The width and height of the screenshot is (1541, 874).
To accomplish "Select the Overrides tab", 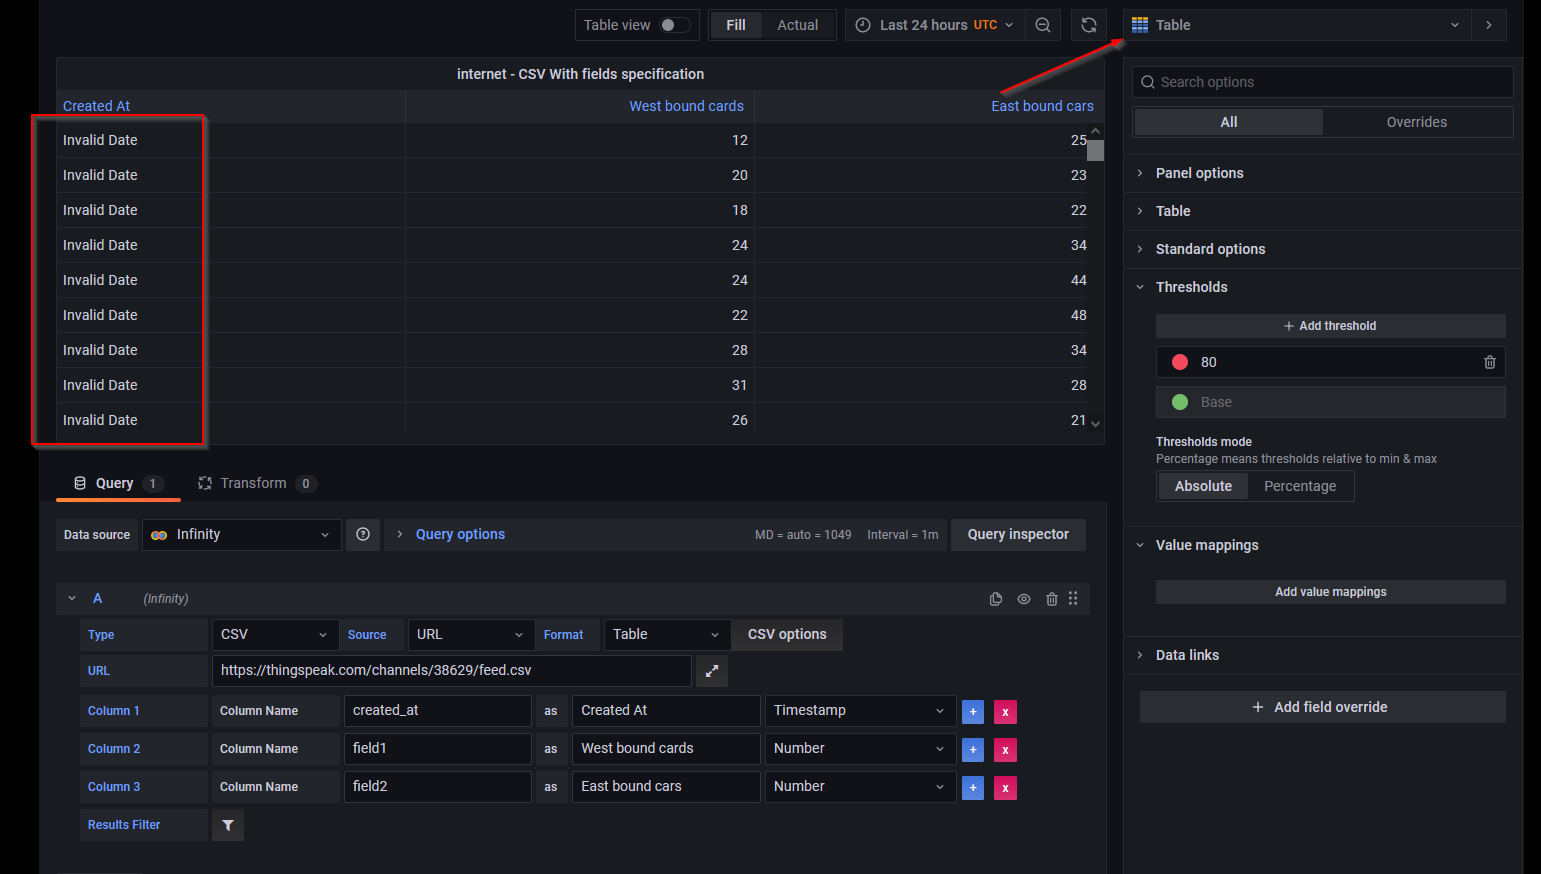I will [1416, 121].
